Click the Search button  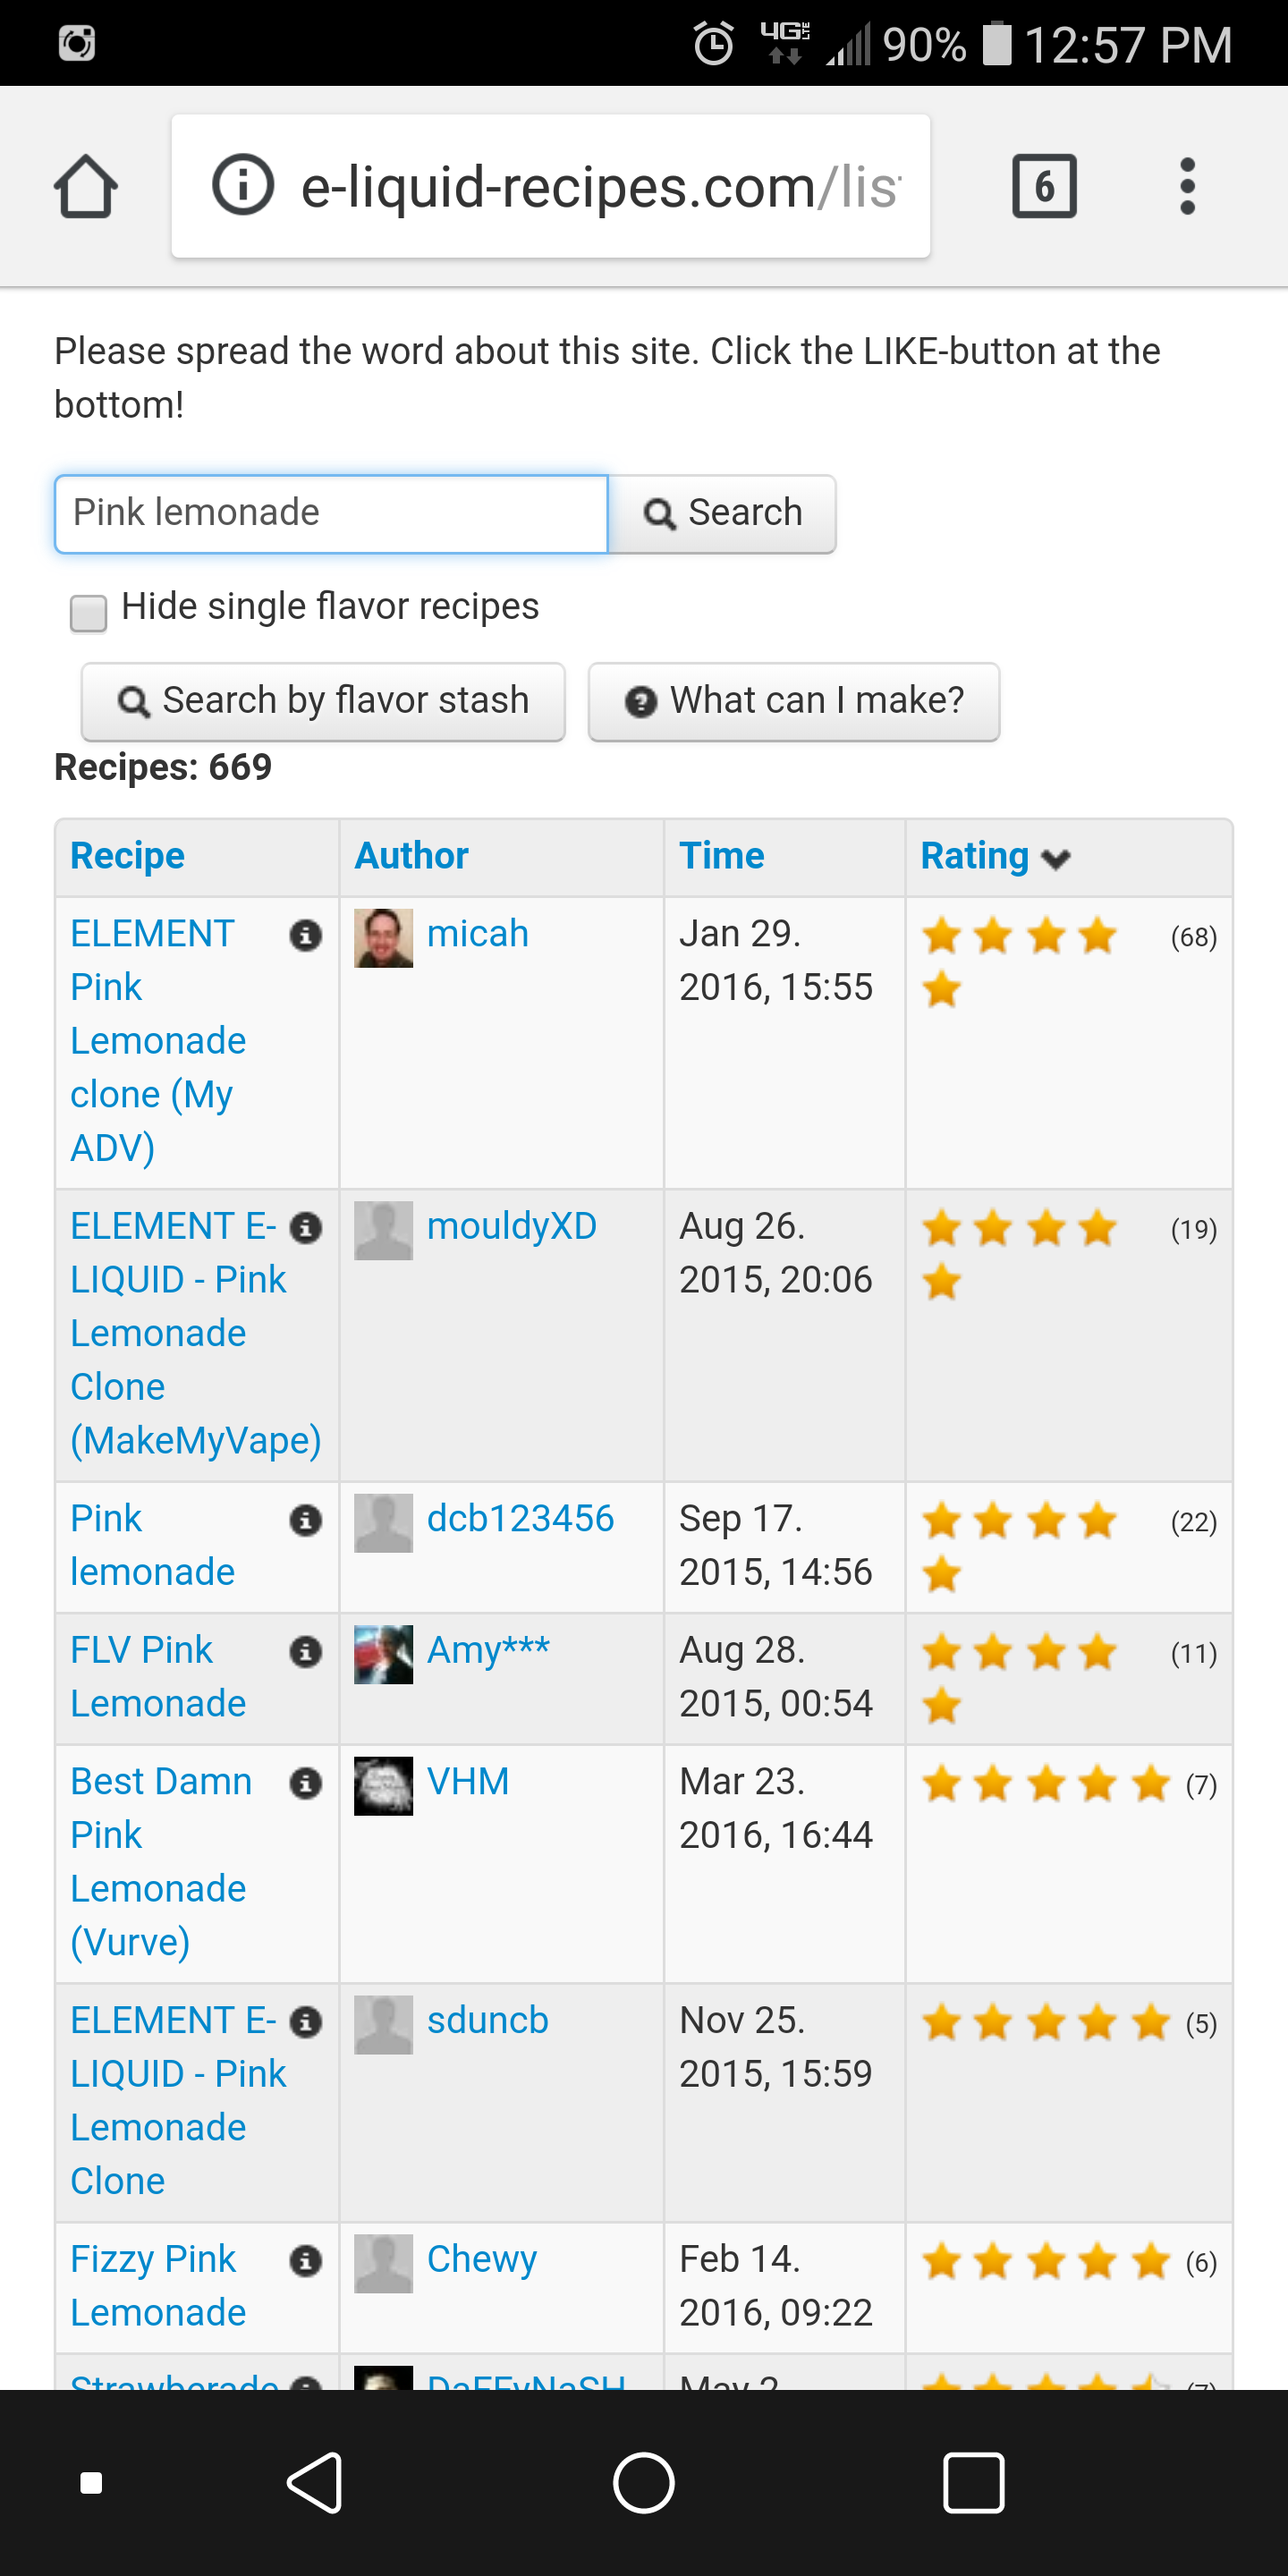click(722, 513)
